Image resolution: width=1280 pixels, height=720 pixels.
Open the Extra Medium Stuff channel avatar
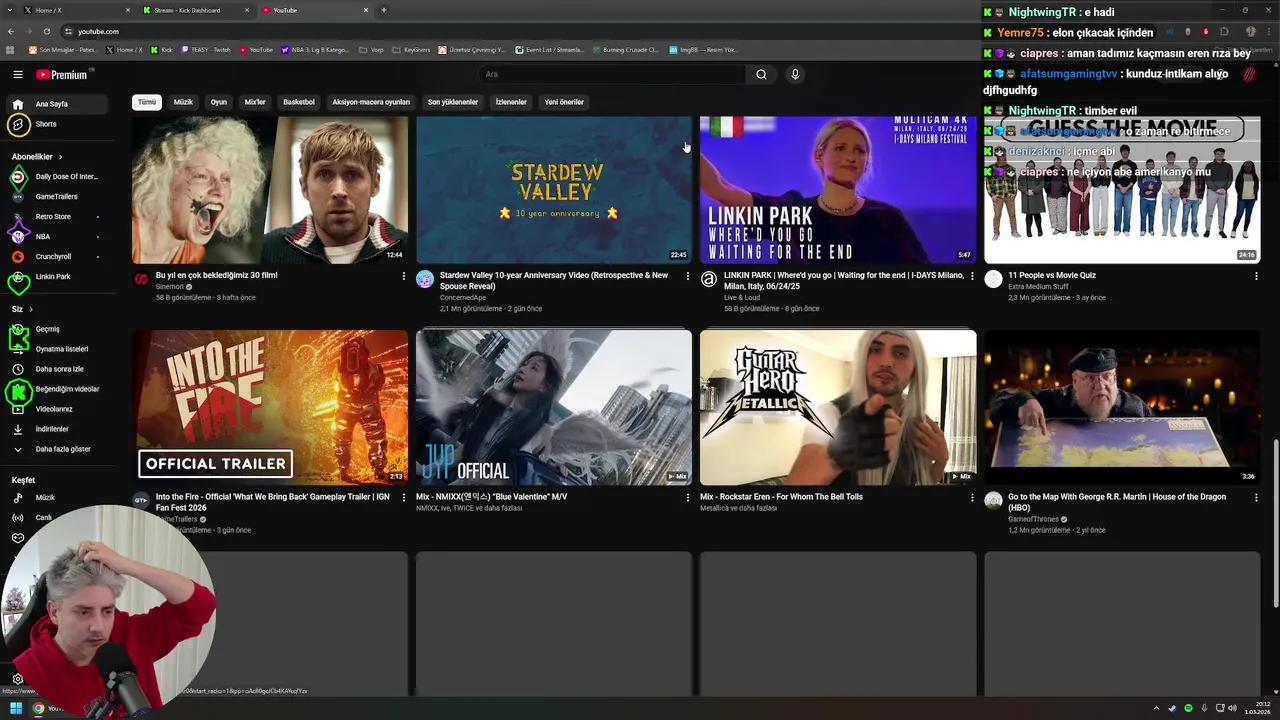click(993, 279)
